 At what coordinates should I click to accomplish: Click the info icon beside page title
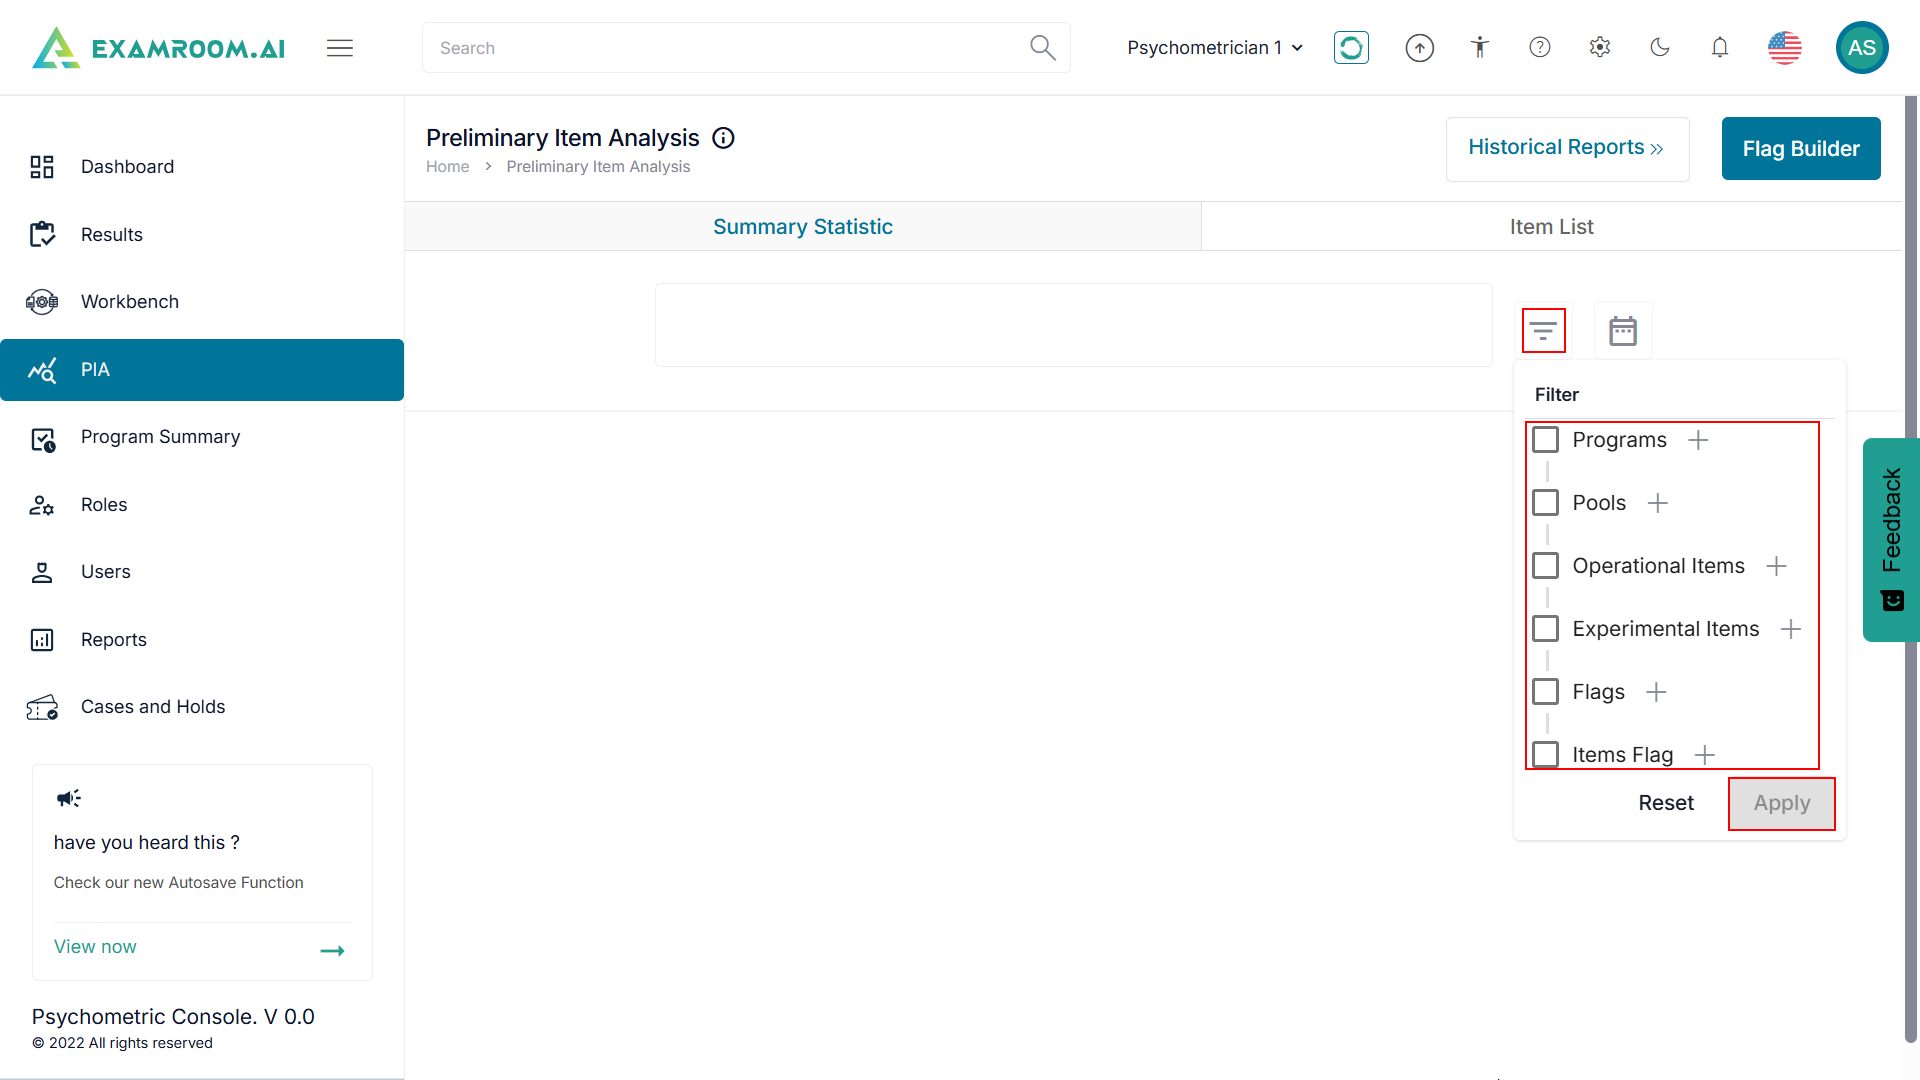[x=723, y=138]
